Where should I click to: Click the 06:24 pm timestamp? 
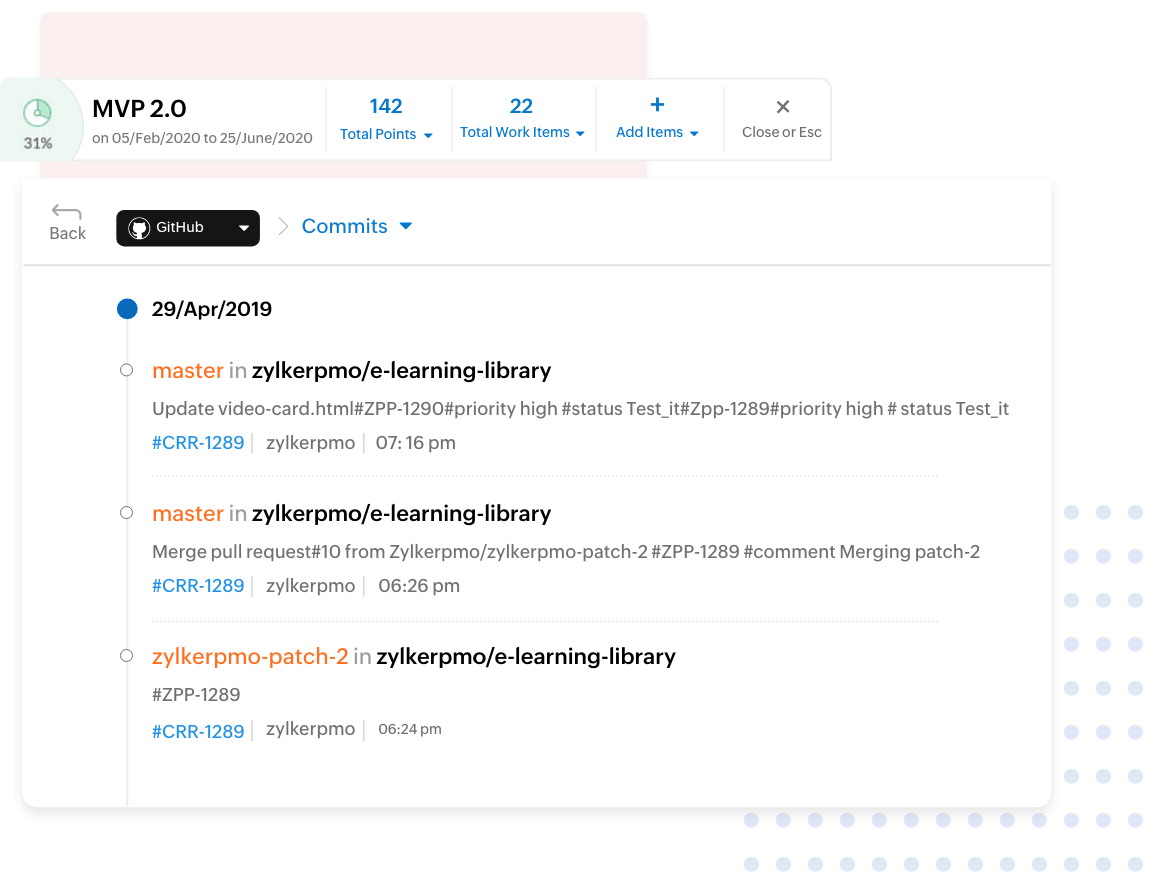click(x=410, y=729)
